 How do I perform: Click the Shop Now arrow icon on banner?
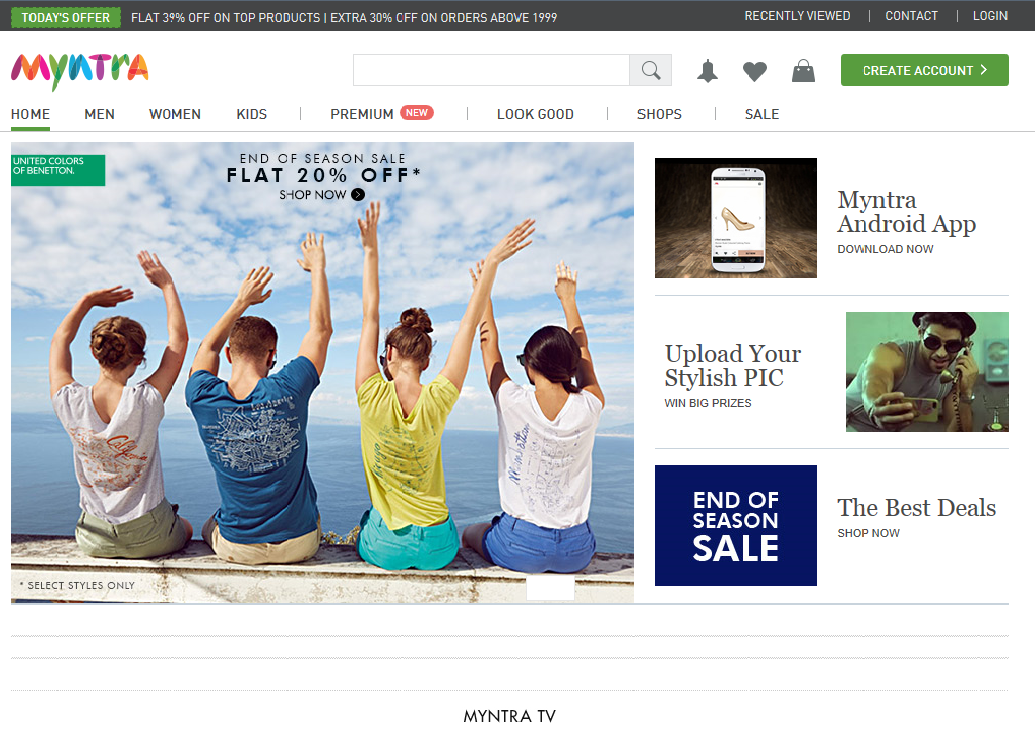(x=358, y=195)
